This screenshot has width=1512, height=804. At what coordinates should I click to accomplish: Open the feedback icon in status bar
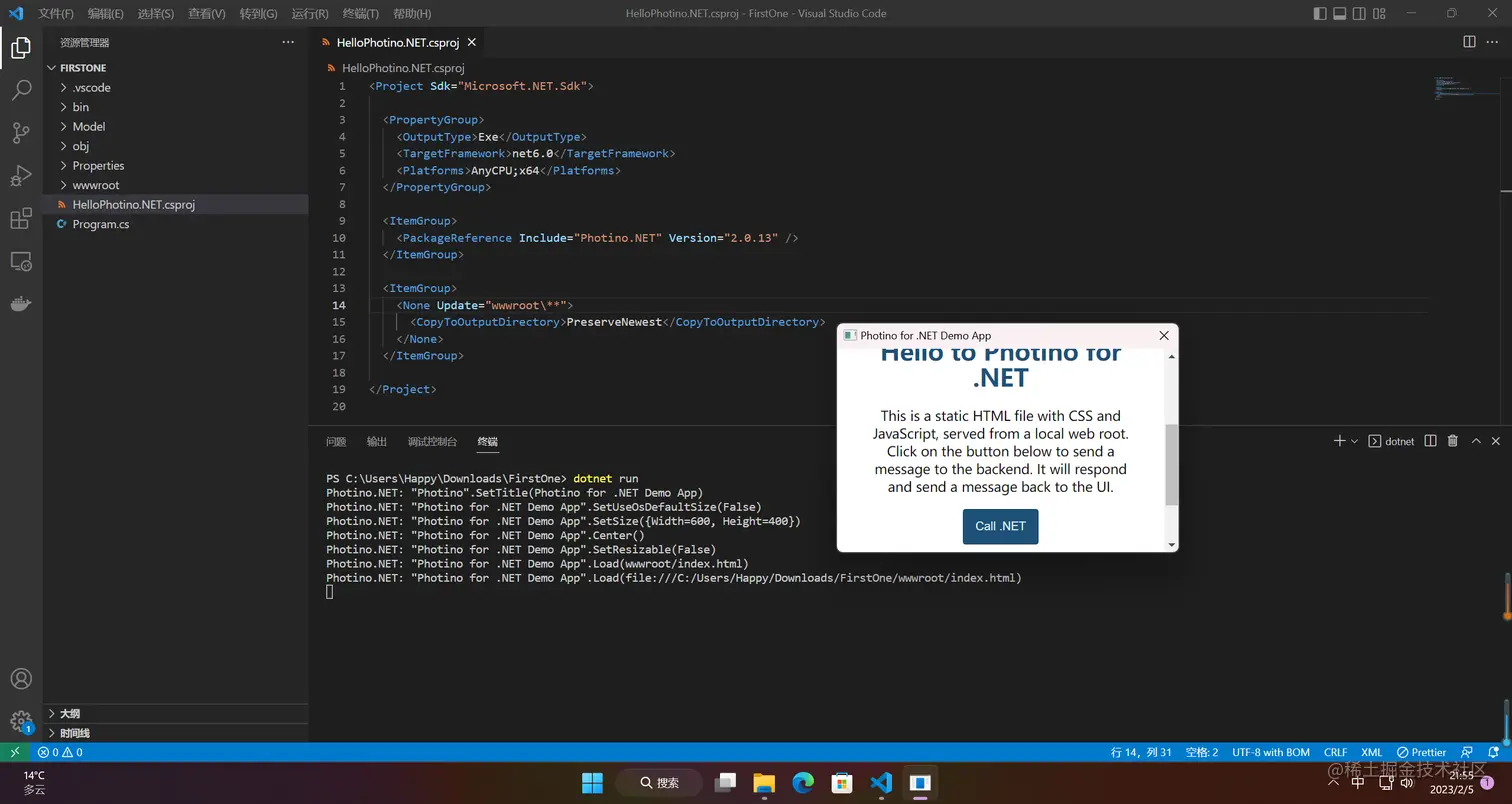pos(1467,752)
